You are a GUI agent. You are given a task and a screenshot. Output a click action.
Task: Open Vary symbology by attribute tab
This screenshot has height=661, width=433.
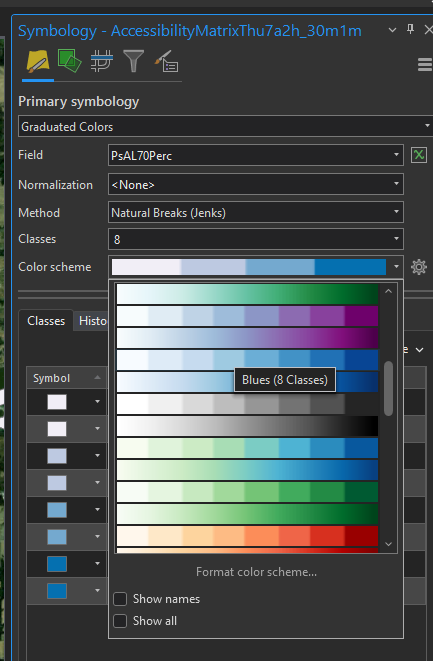click(69, 62)
